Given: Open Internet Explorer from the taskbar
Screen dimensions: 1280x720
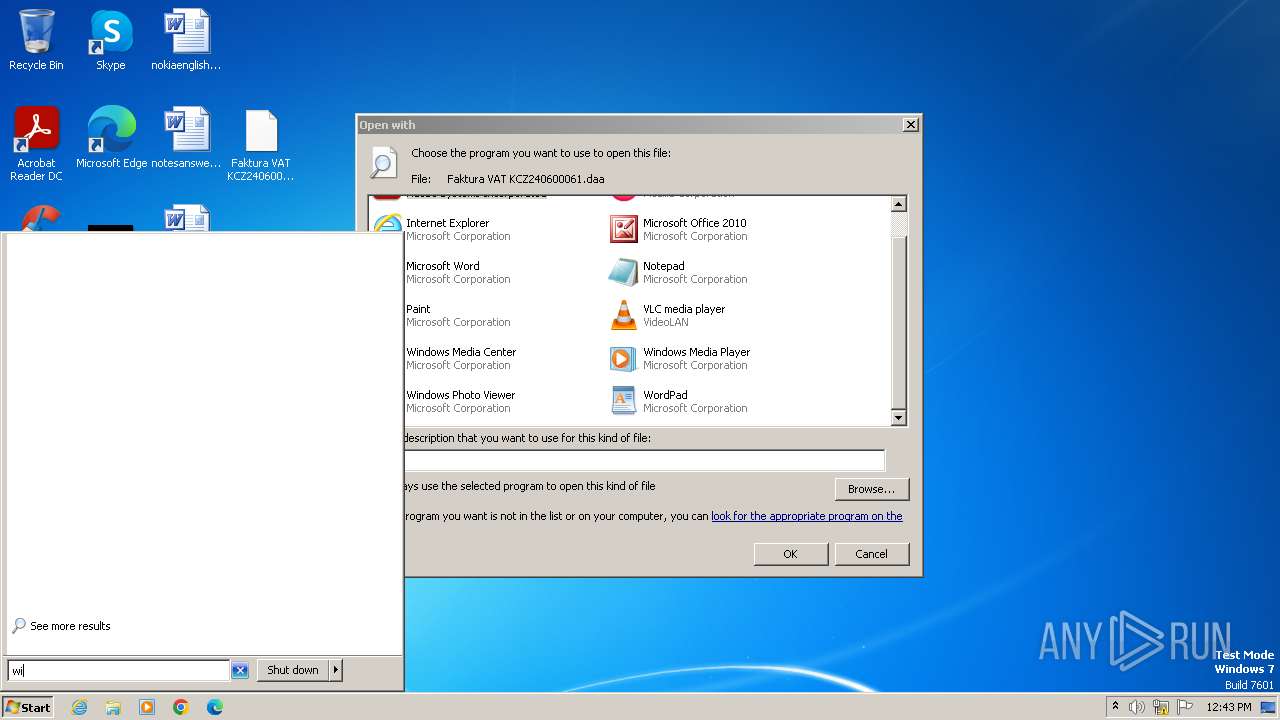Looking at the screenshot, I should 79,707.
